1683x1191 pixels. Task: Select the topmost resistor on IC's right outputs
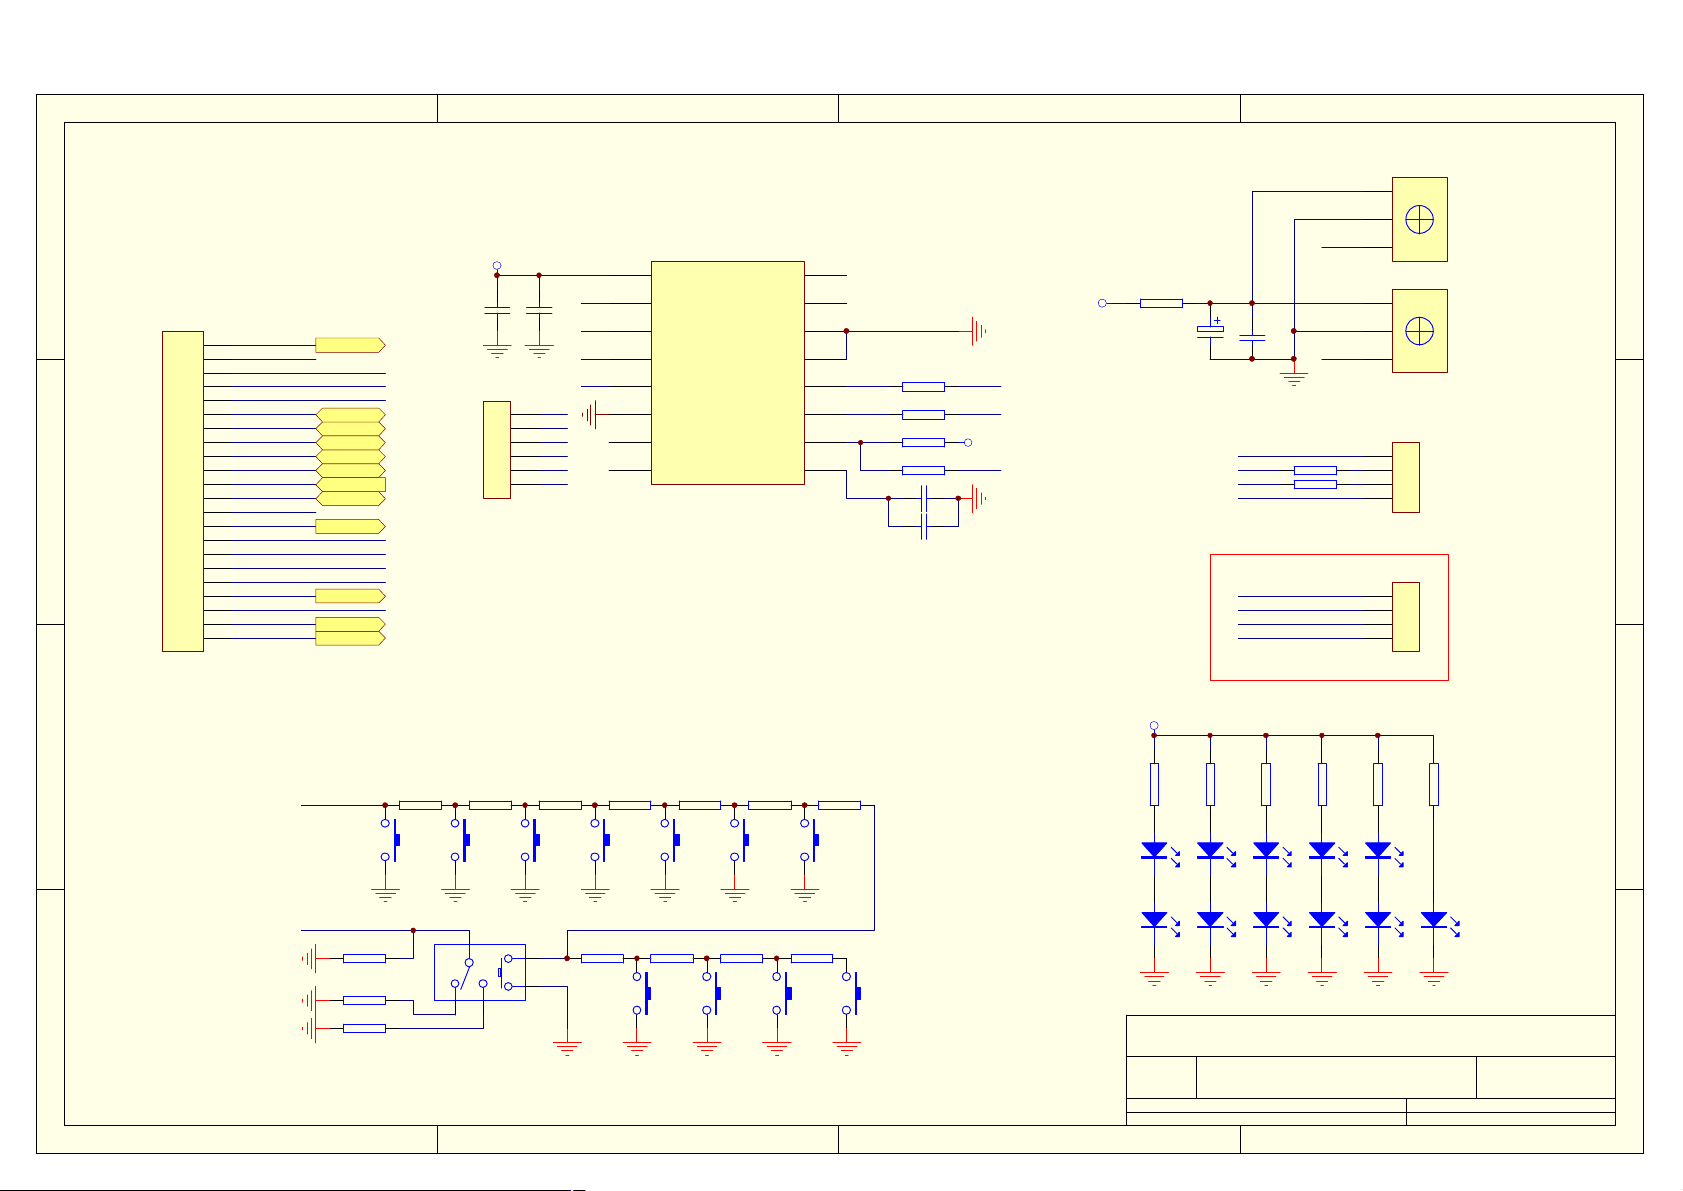point(923,386)
